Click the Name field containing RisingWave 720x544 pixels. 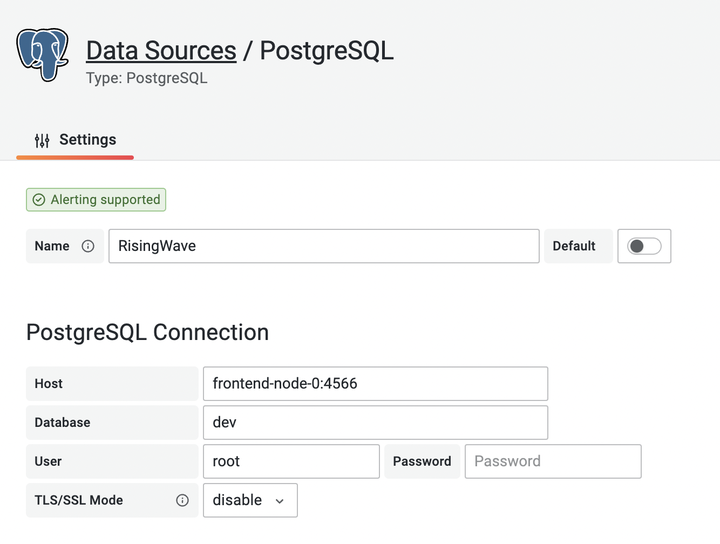point(323,246)
